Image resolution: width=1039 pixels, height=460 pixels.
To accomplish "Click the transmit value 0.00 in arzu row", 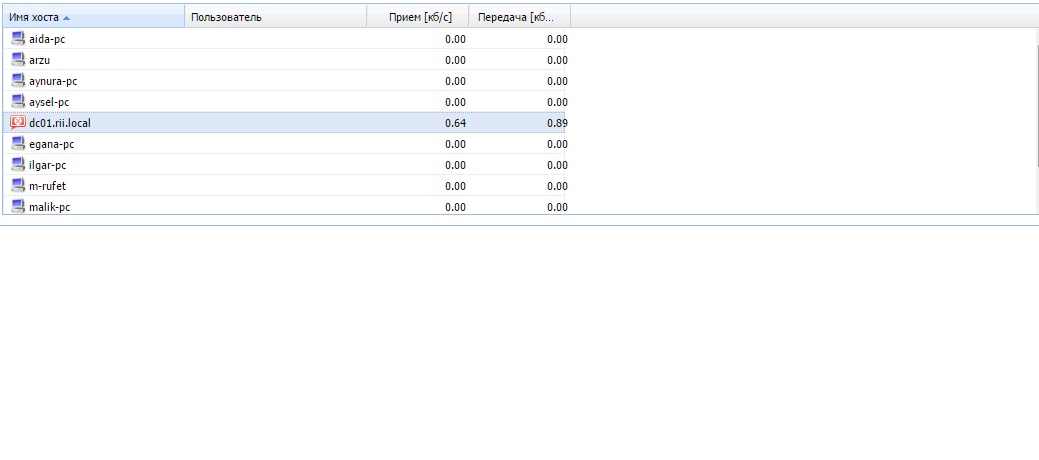I will 557,60.
